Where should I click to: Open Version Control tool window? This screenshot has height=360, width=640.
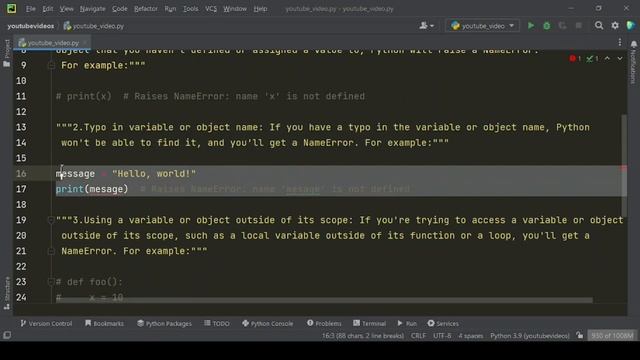[x=46, y=323]
